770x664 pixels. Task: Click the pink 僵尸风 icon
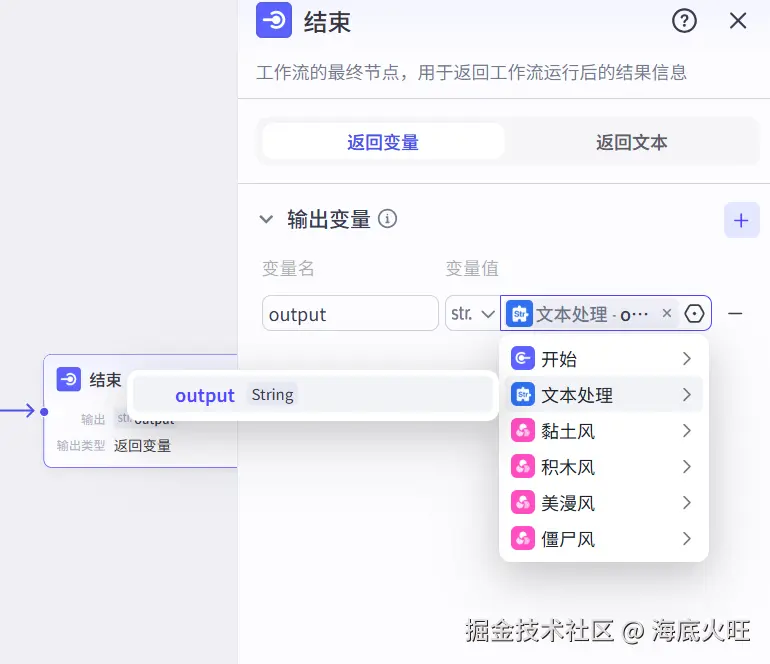(522, 538)
